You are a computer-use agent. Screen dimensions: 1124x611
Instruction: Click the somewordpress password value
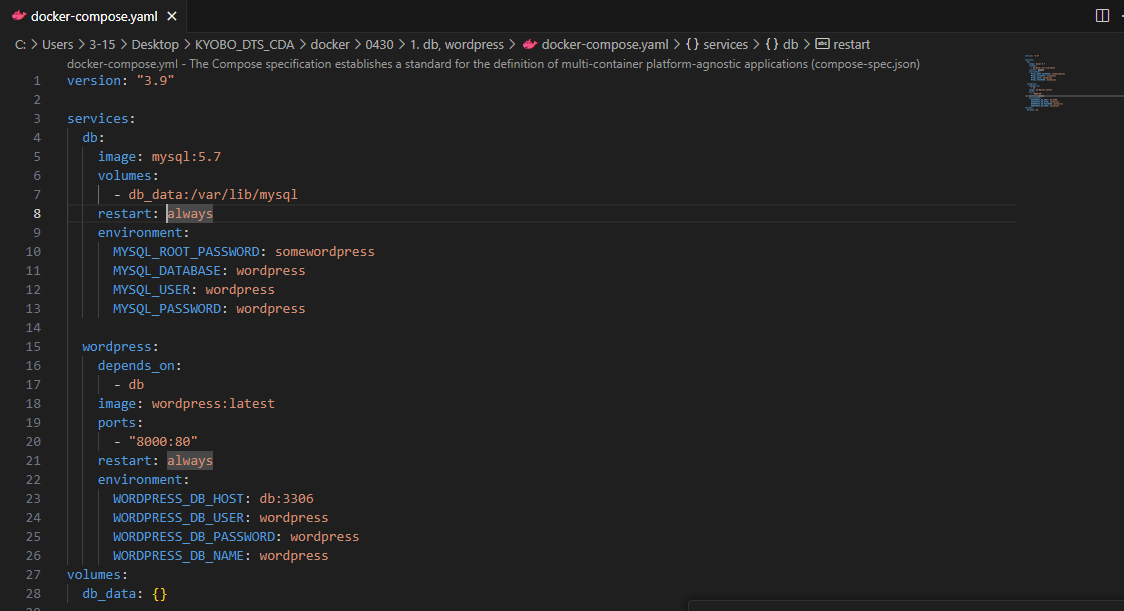pos(325,252)
